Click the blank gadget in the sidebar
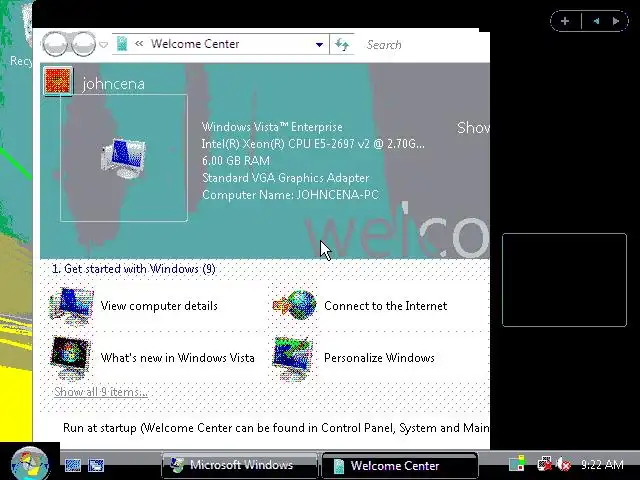 [564, 280]
